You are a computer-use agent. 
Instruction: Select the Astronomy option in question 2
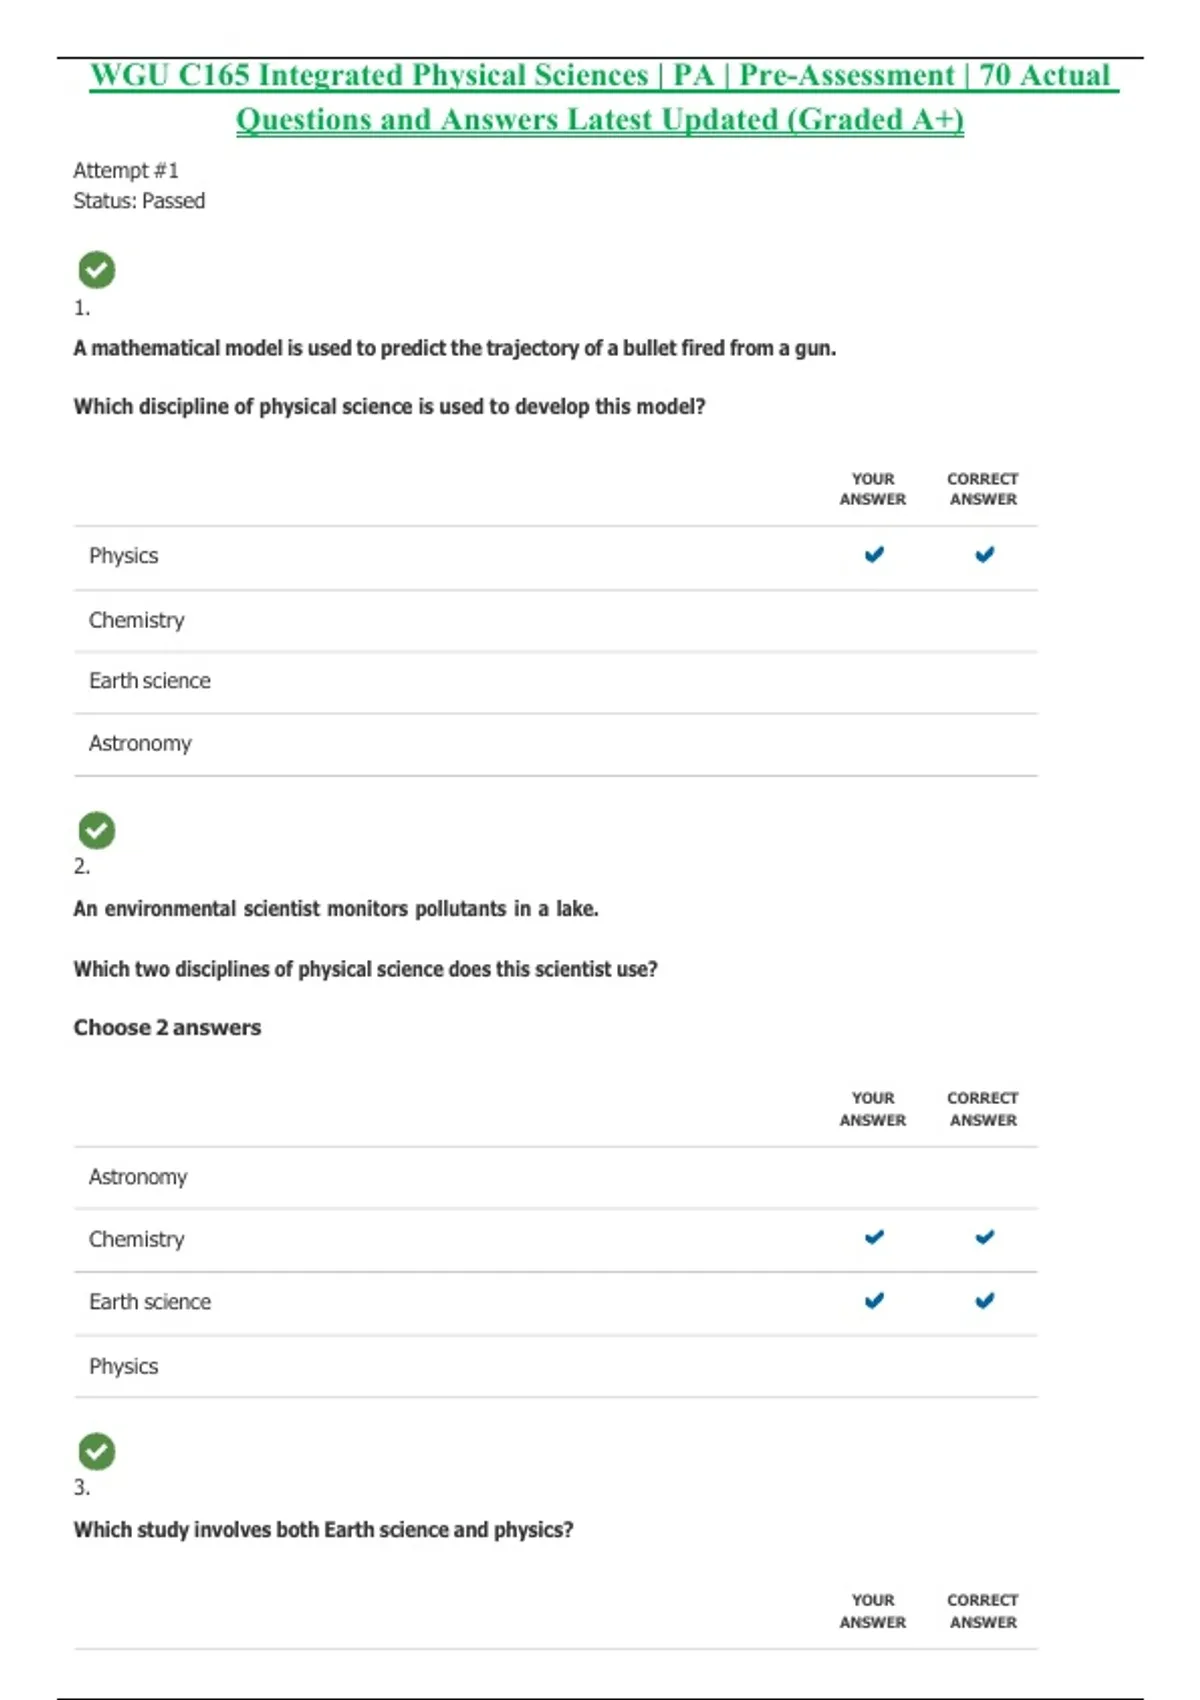click(138, 1177)
